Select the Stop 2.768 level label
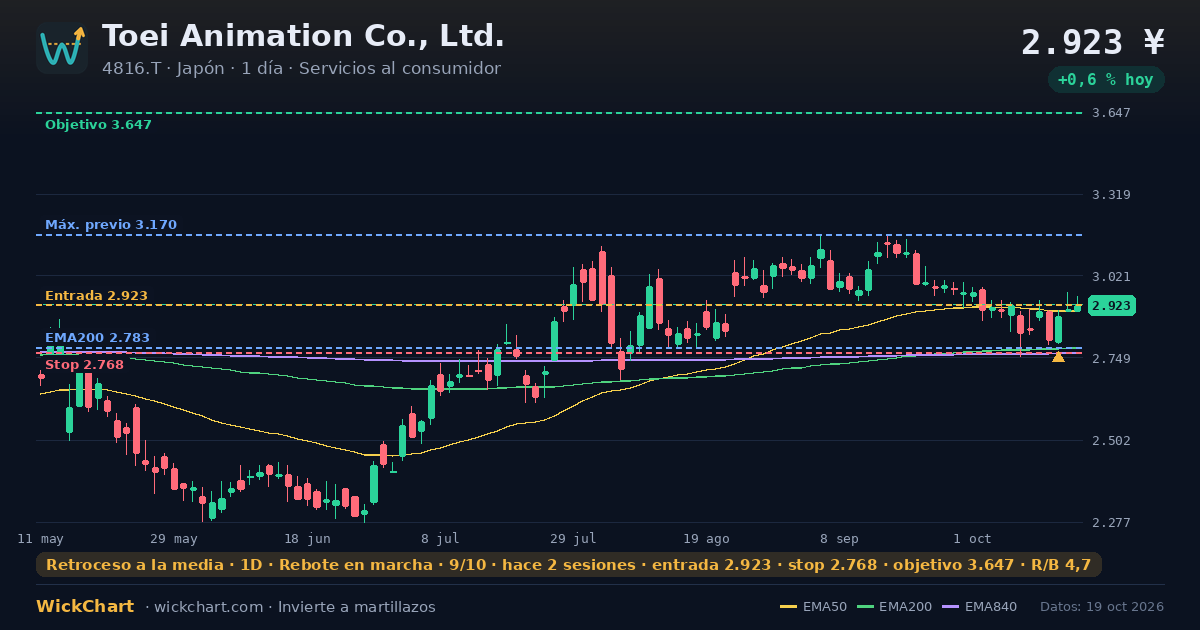Screen dimensions: 1200x630 (x=84, y=365)
